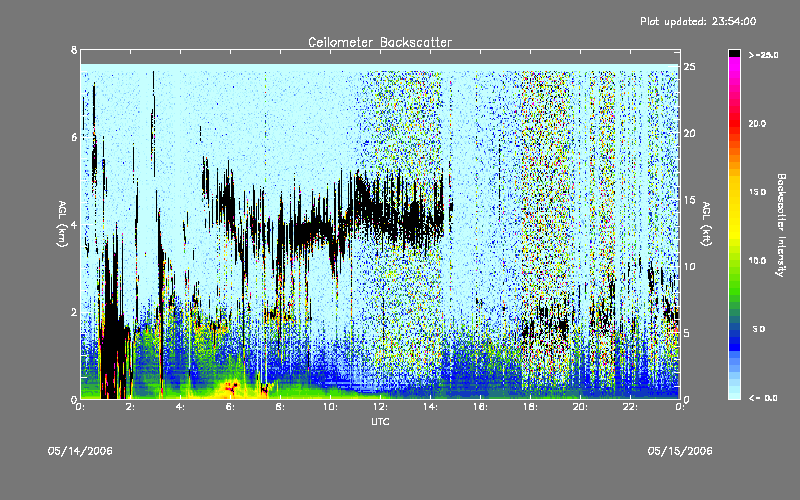Click the '4:' UTC time tick
The height and width of the screenshot is (500, 800).
coord(180,407)
